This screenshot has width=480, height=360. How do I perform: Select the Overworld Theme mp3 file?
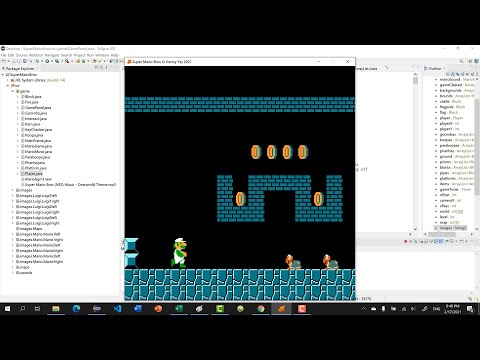[68, 185]
